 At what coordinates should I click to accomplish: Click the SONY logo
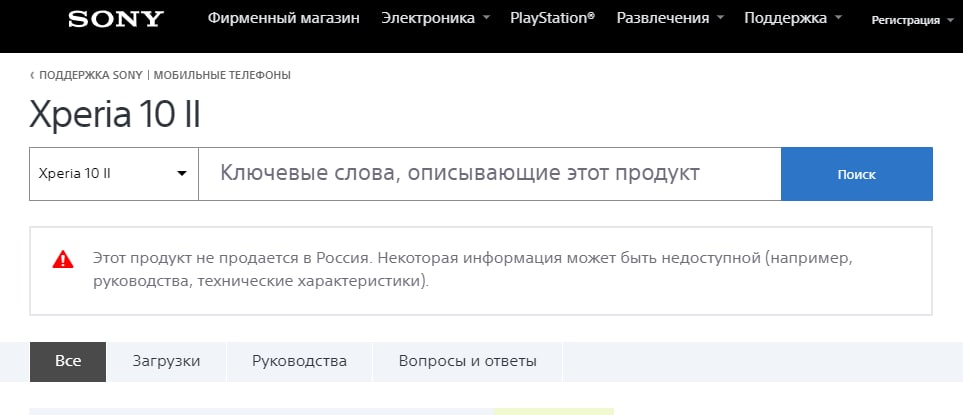coord(116,19)
